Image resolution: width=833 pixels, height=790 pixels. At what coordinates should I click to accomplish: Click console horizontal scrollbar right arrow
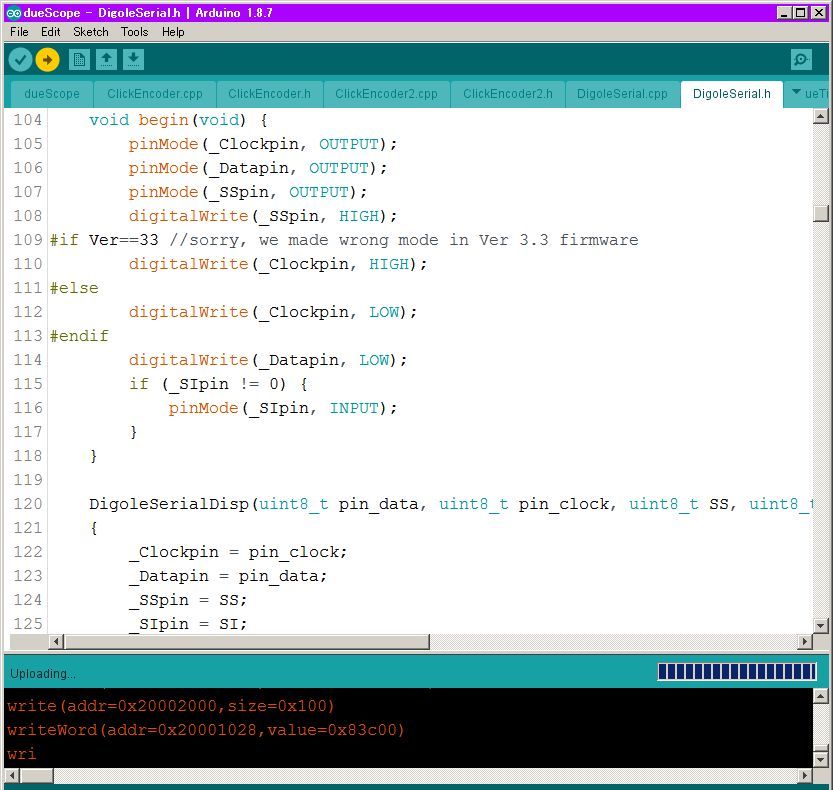[805, 776]
